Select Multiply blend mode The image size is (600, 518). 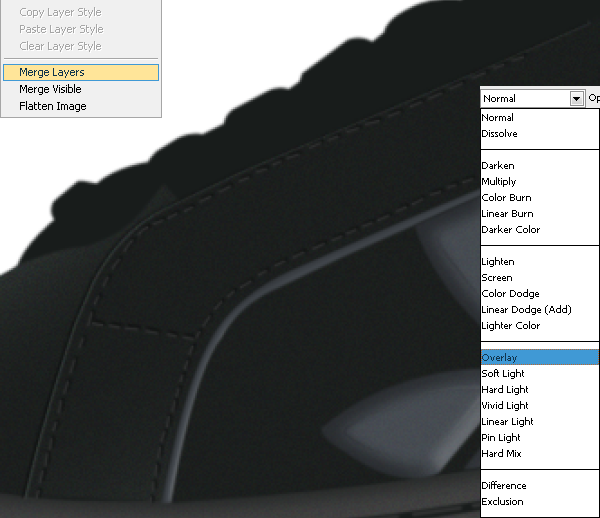(540, 182)
